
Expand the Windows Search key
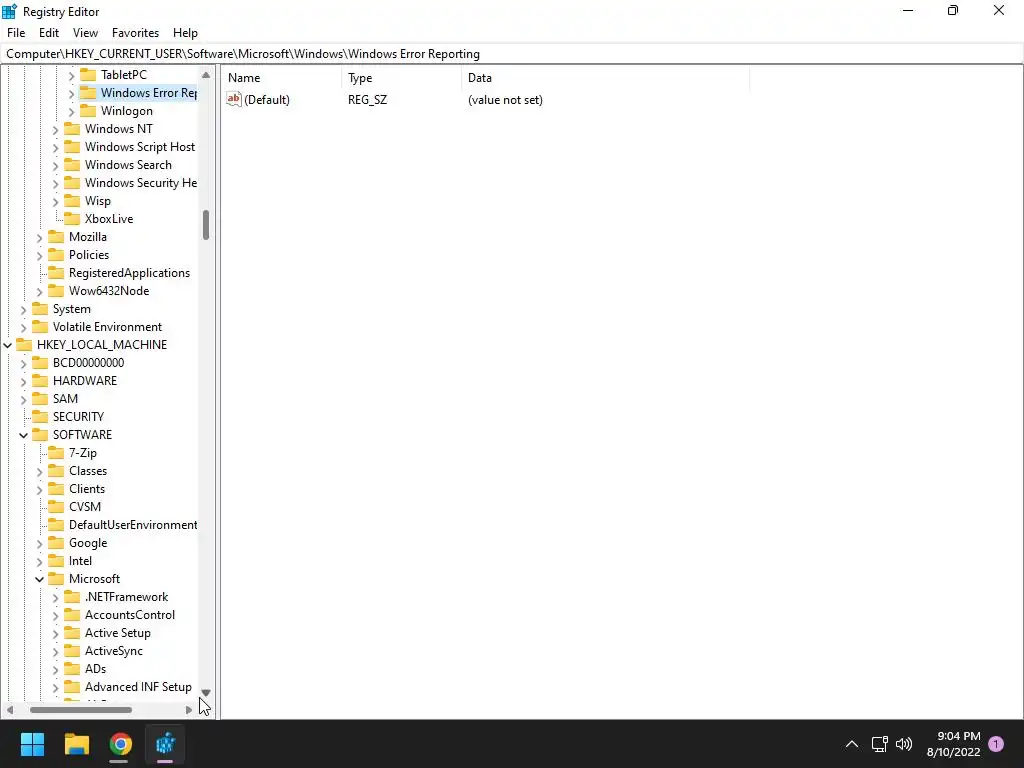tap(56, 166)
